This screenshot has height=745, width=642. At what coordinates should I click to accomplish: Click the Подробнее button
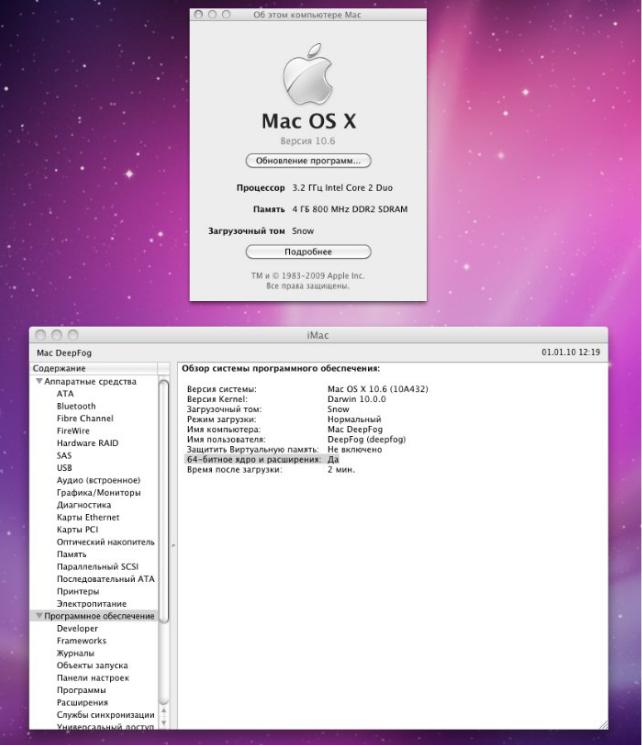[308, 251]
